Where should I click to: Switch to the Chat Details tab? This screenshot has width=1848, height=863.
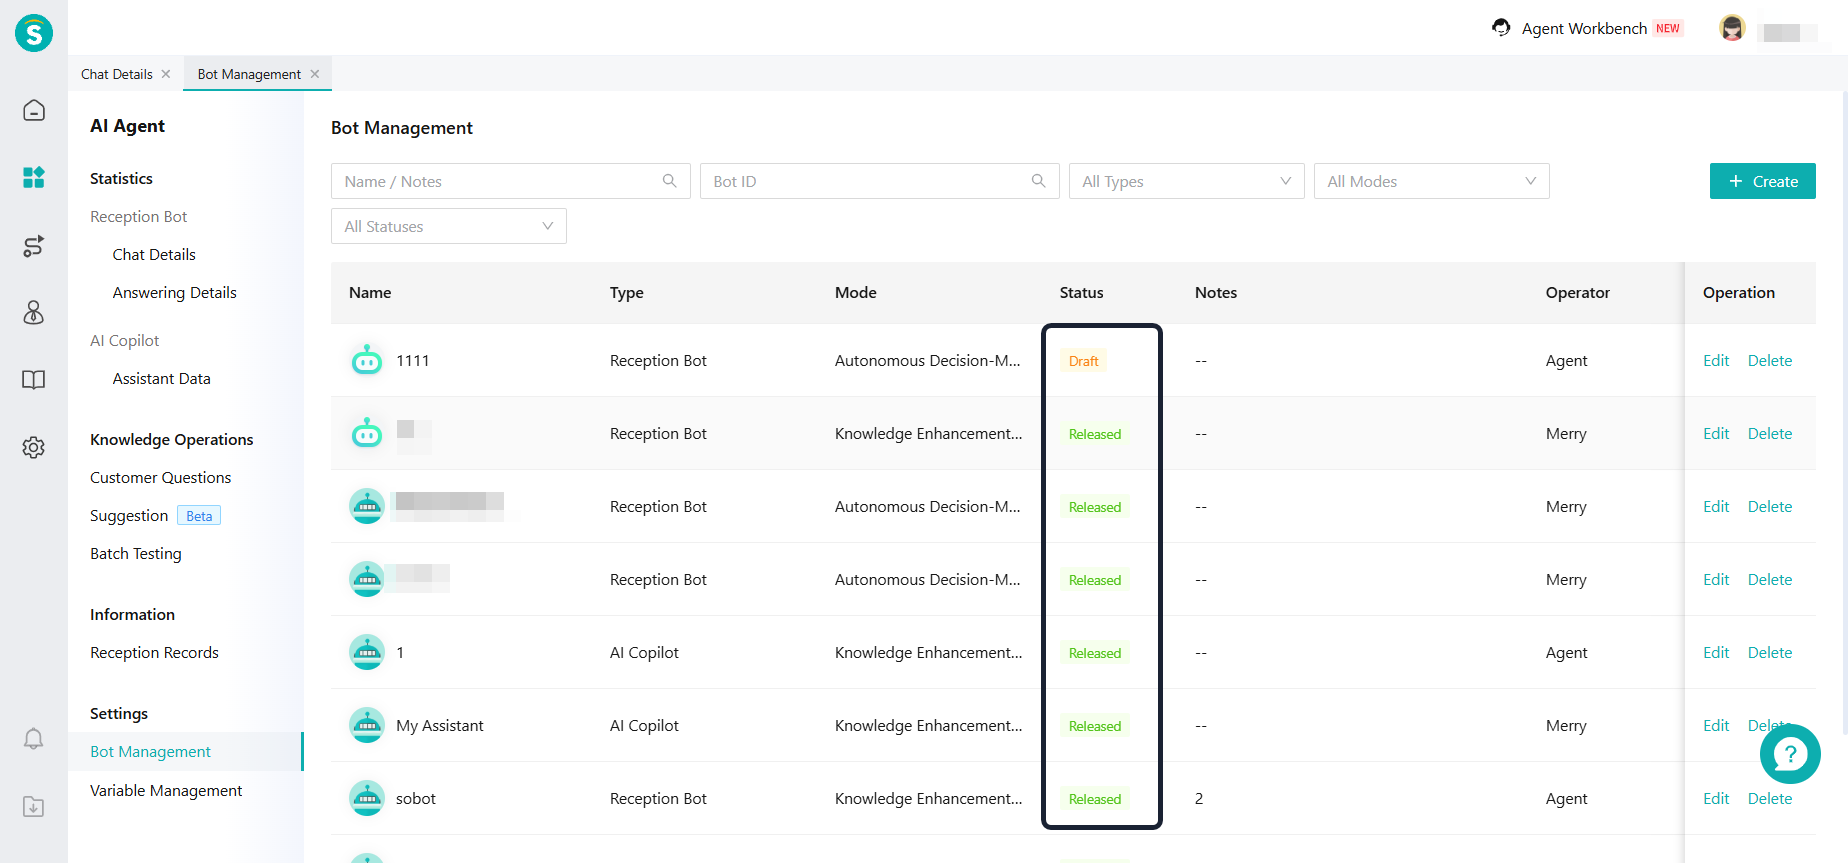117,74
